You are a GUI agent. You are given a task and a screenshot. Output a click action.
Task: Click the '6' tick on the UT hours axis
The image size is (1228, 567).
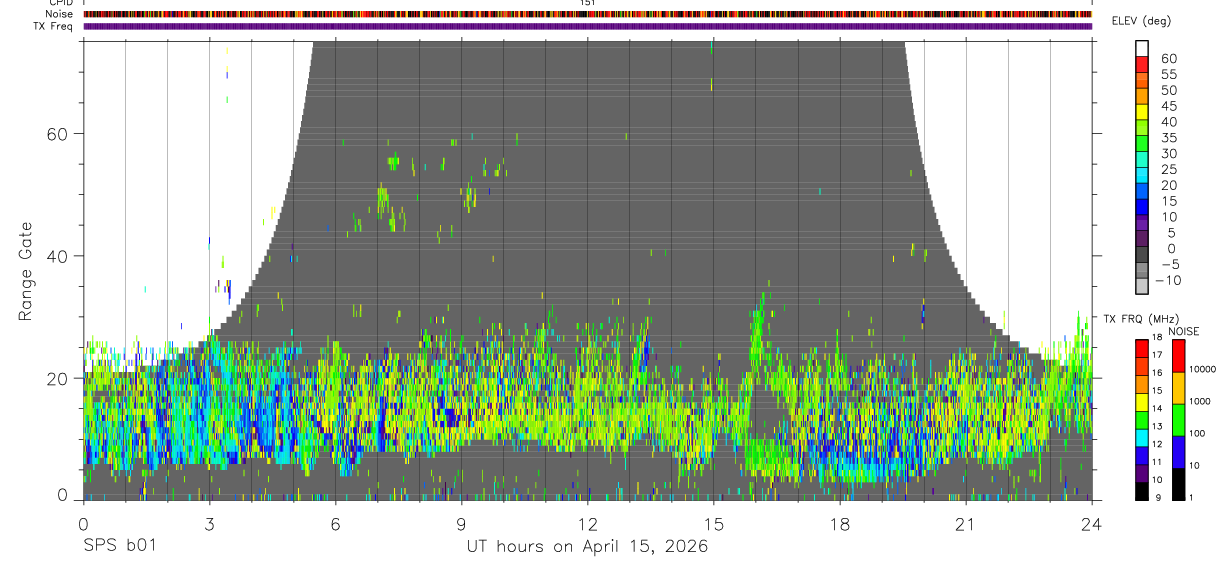tap(335, 522)
